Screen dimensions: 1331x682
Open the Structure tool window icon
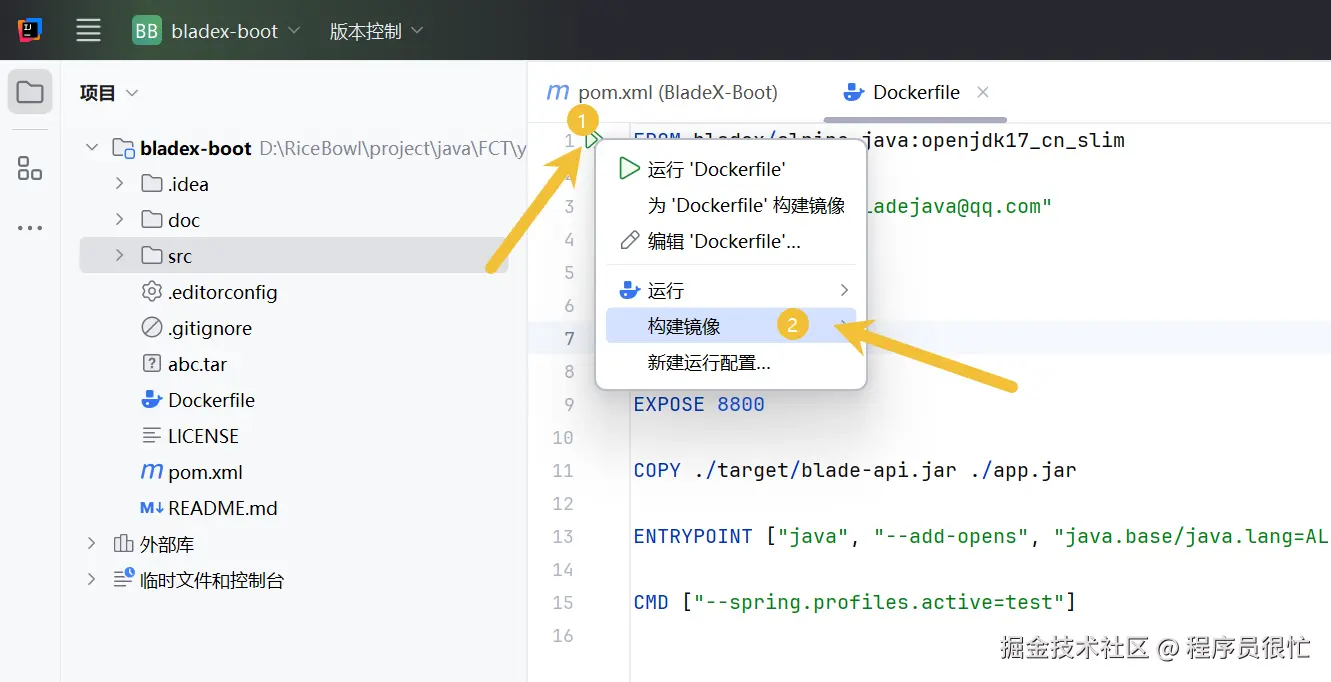tap(30, 168)
